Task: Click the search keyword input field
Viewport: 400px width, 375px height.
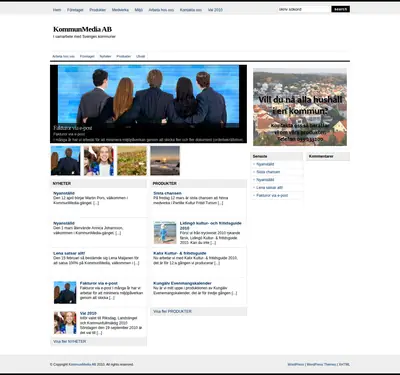Action: click(304, 9)
